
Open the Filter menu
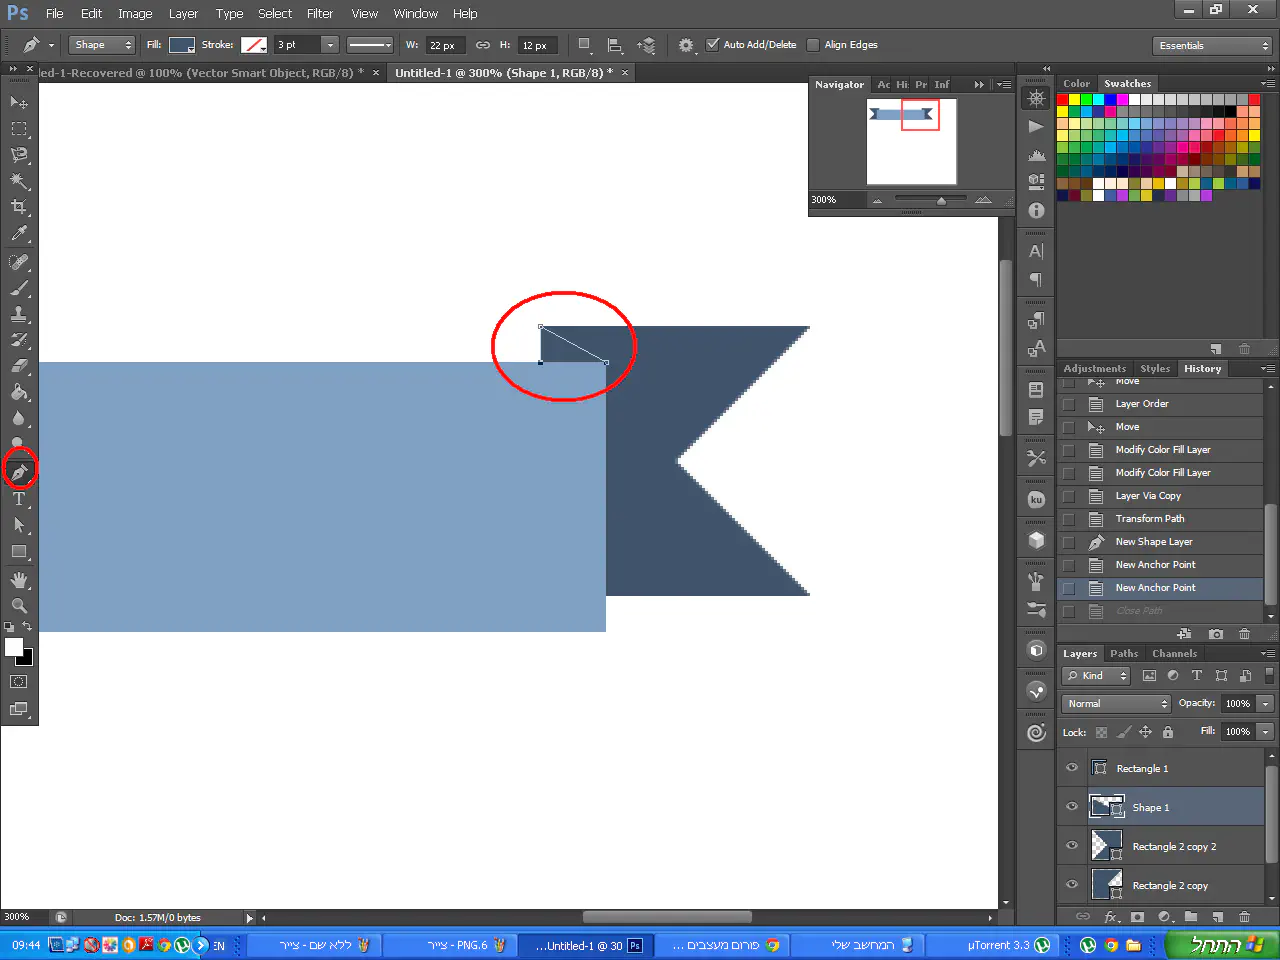point(320,14)
